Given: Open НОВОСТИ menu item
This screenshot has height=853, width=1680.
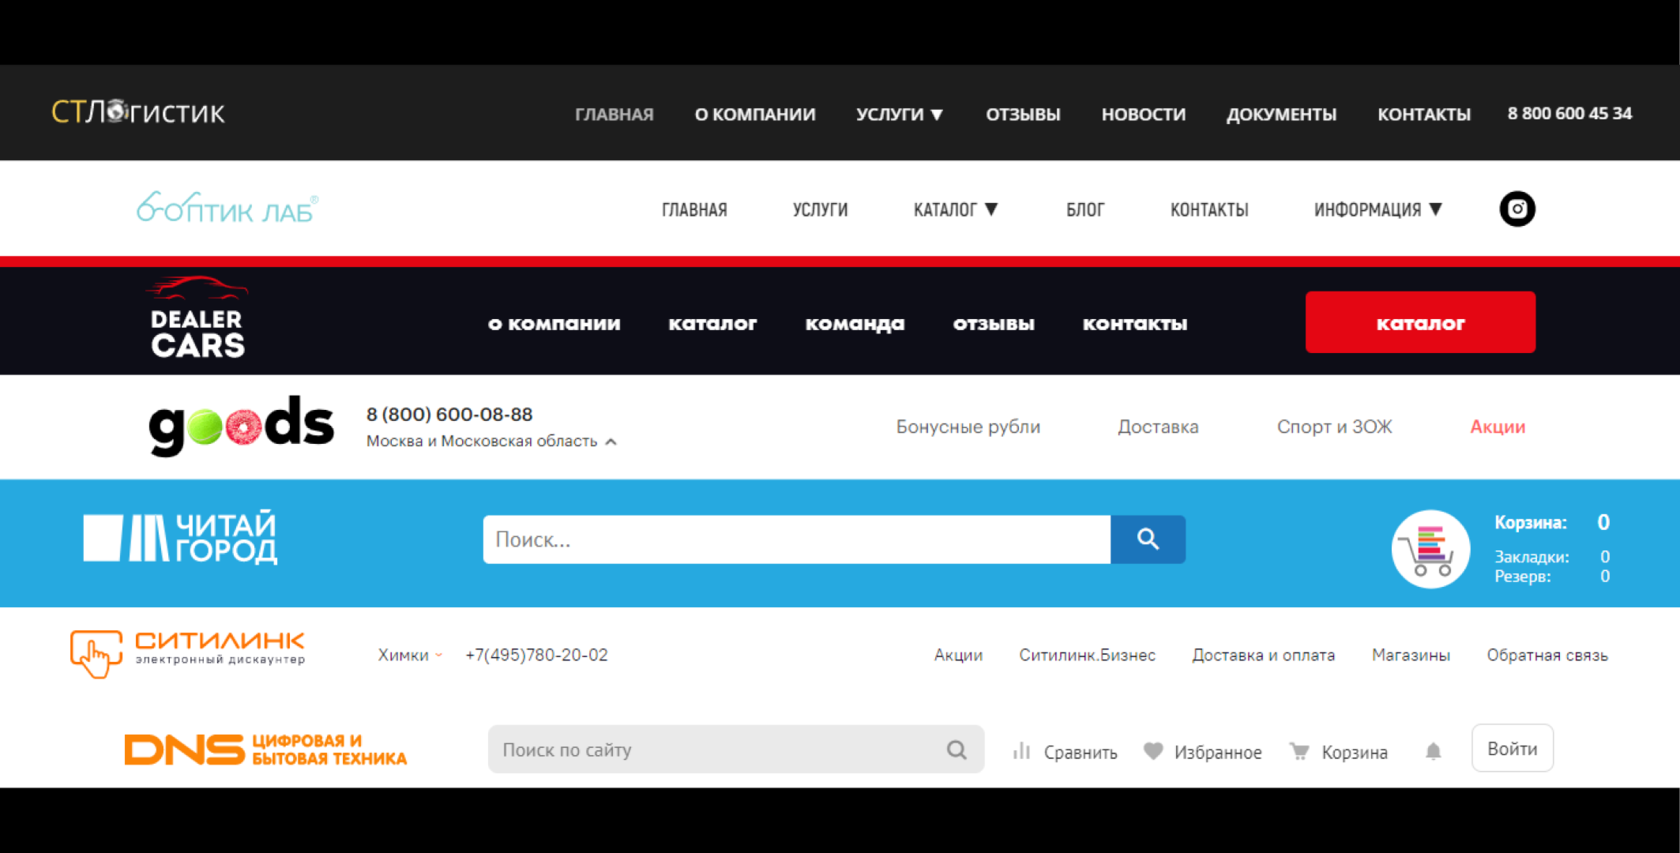Looking at the screenshot, I should tap(1143, 114).
